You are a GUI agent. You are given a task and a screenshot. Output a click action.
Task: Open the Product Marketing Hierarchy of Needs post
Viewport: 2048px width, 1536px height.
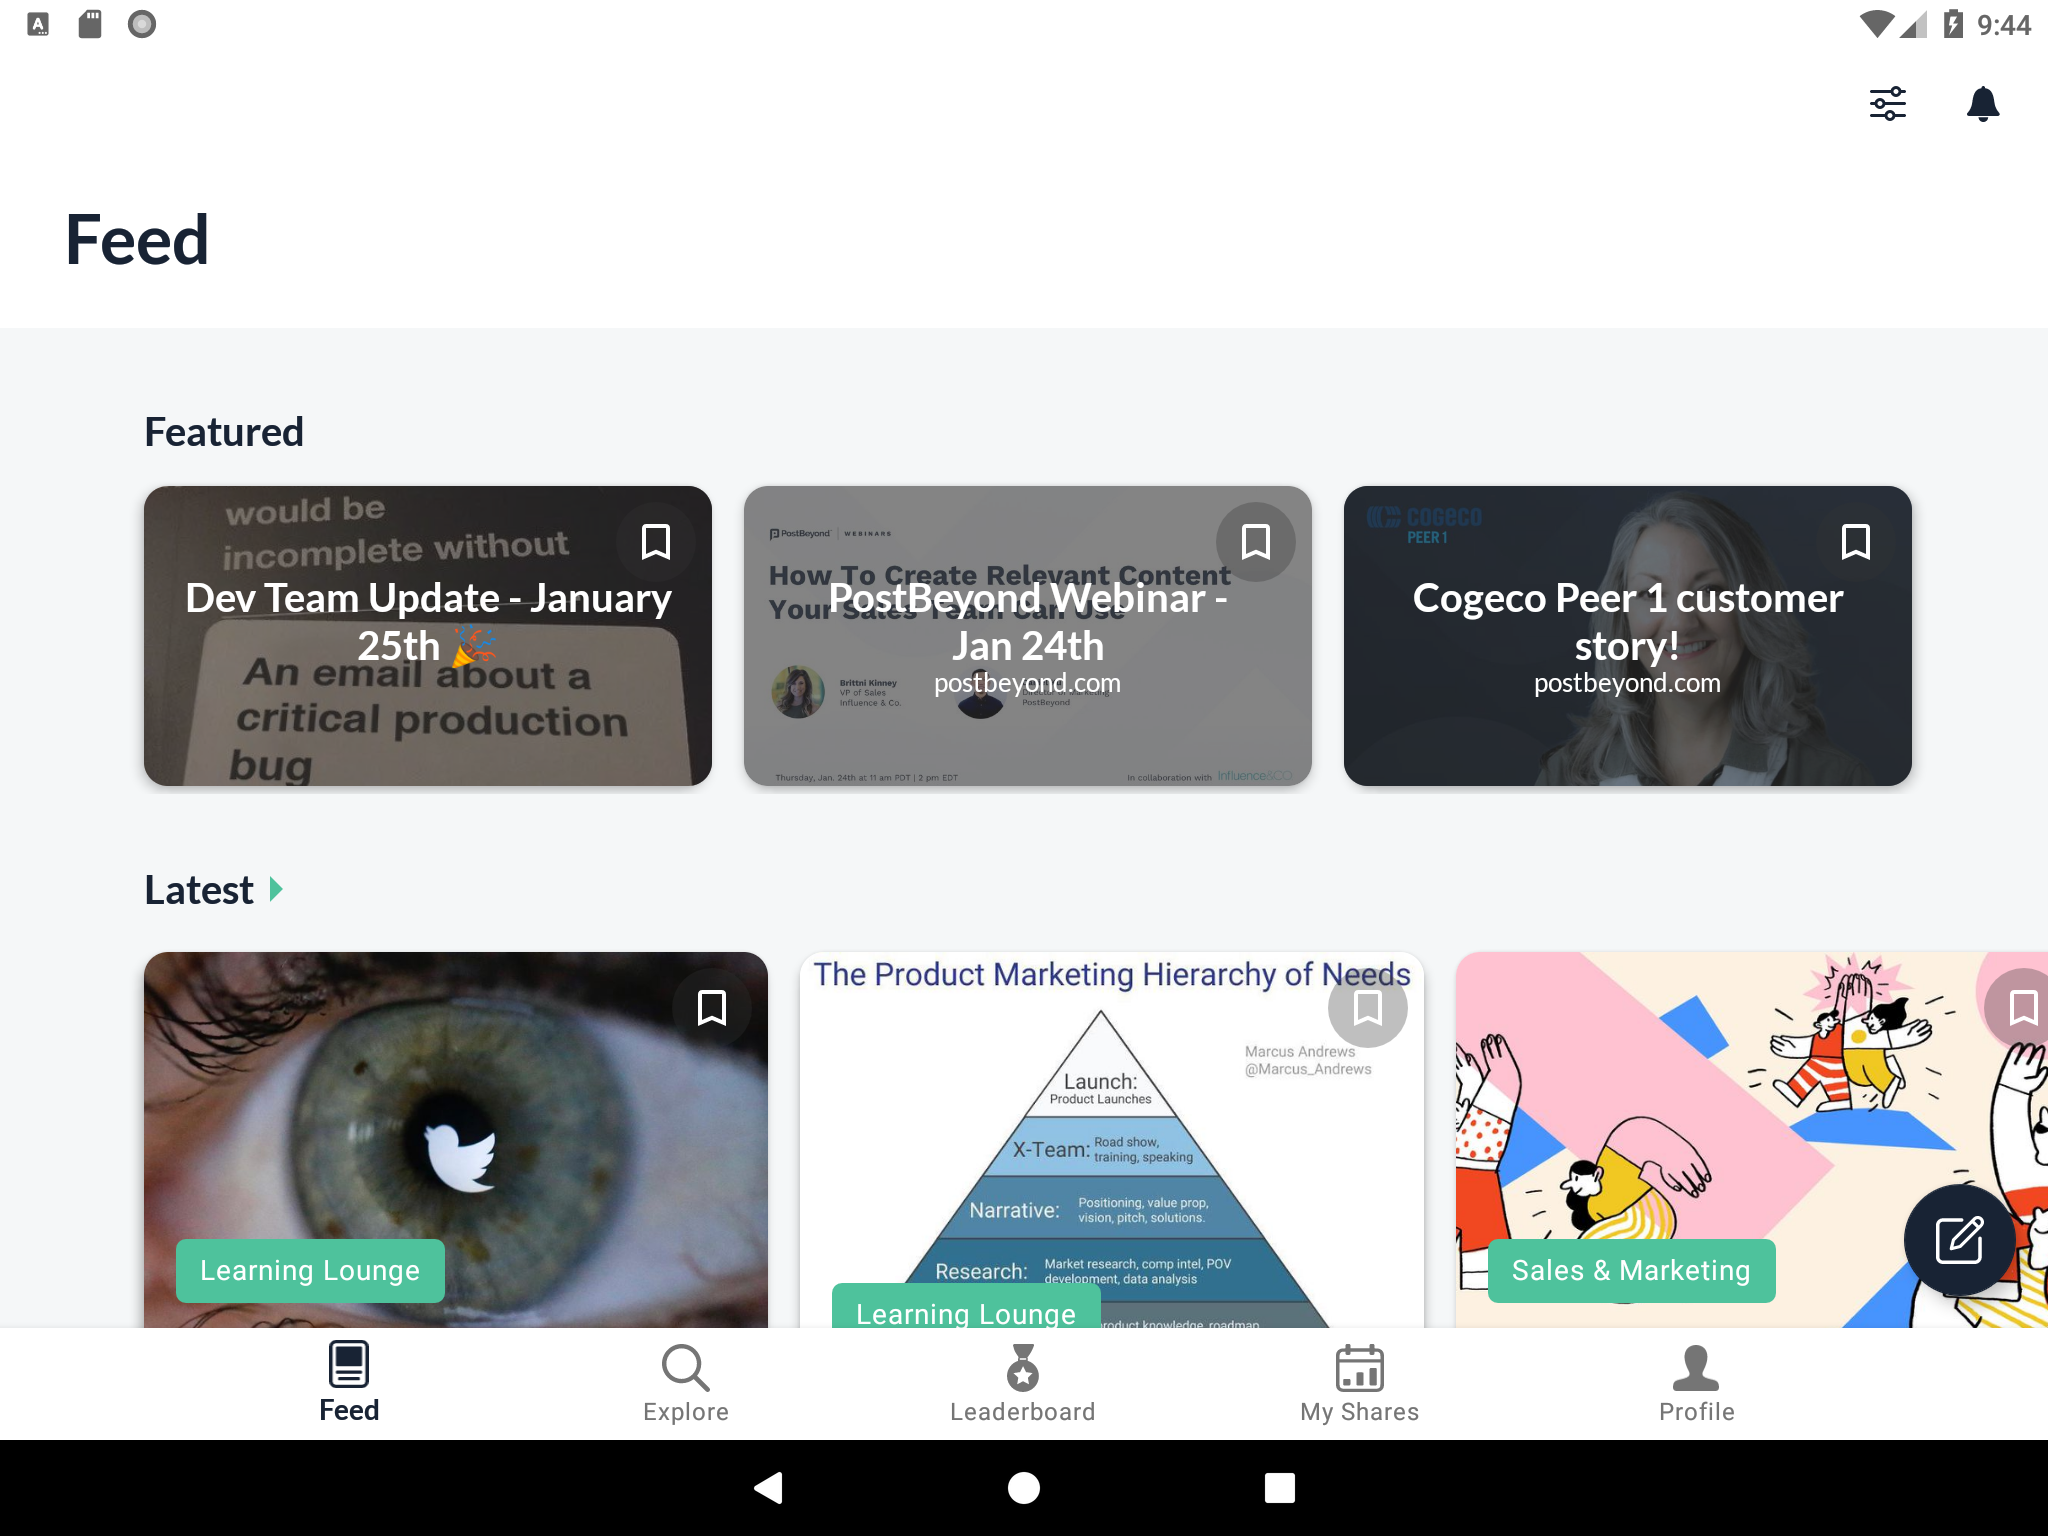coord(1112,1140)
